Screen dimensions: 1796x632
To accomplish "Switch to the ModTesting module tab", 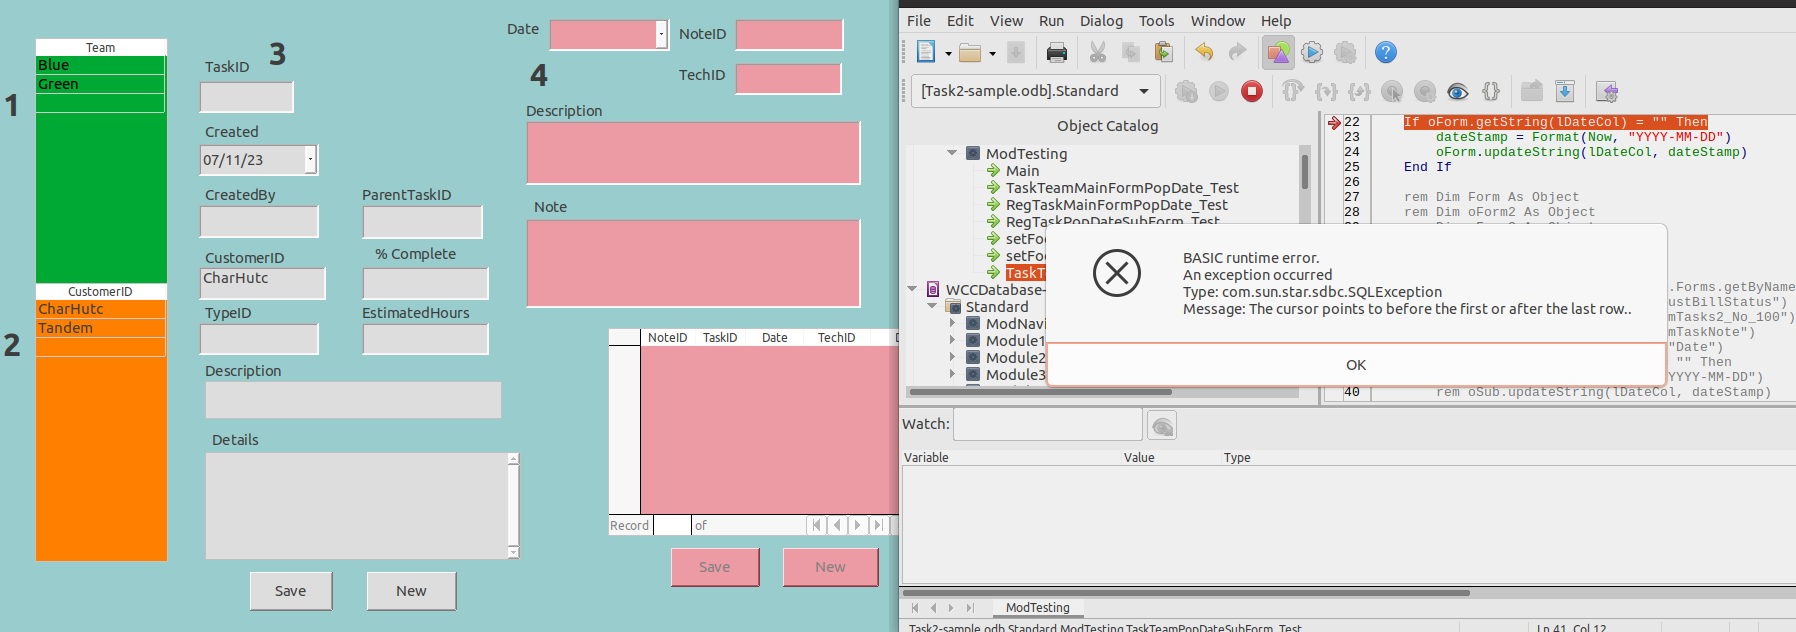I will coord(1037,607).
